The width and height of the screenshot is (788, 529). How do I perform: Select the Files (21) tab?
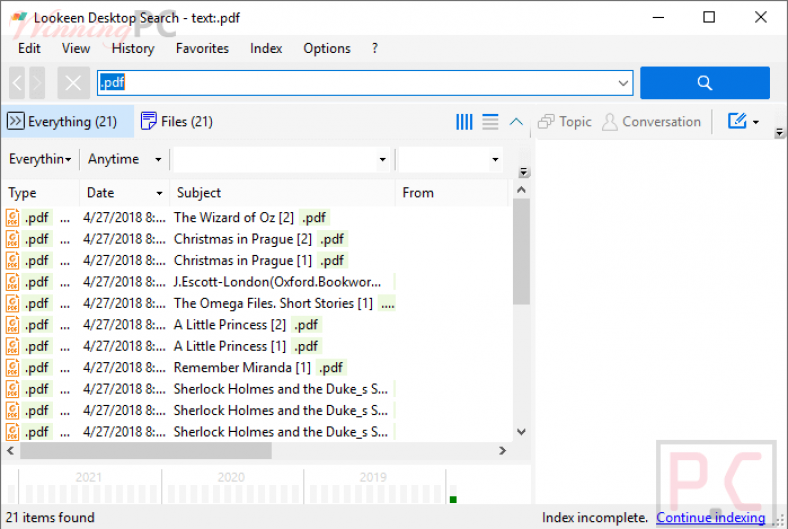coord(177,122)
